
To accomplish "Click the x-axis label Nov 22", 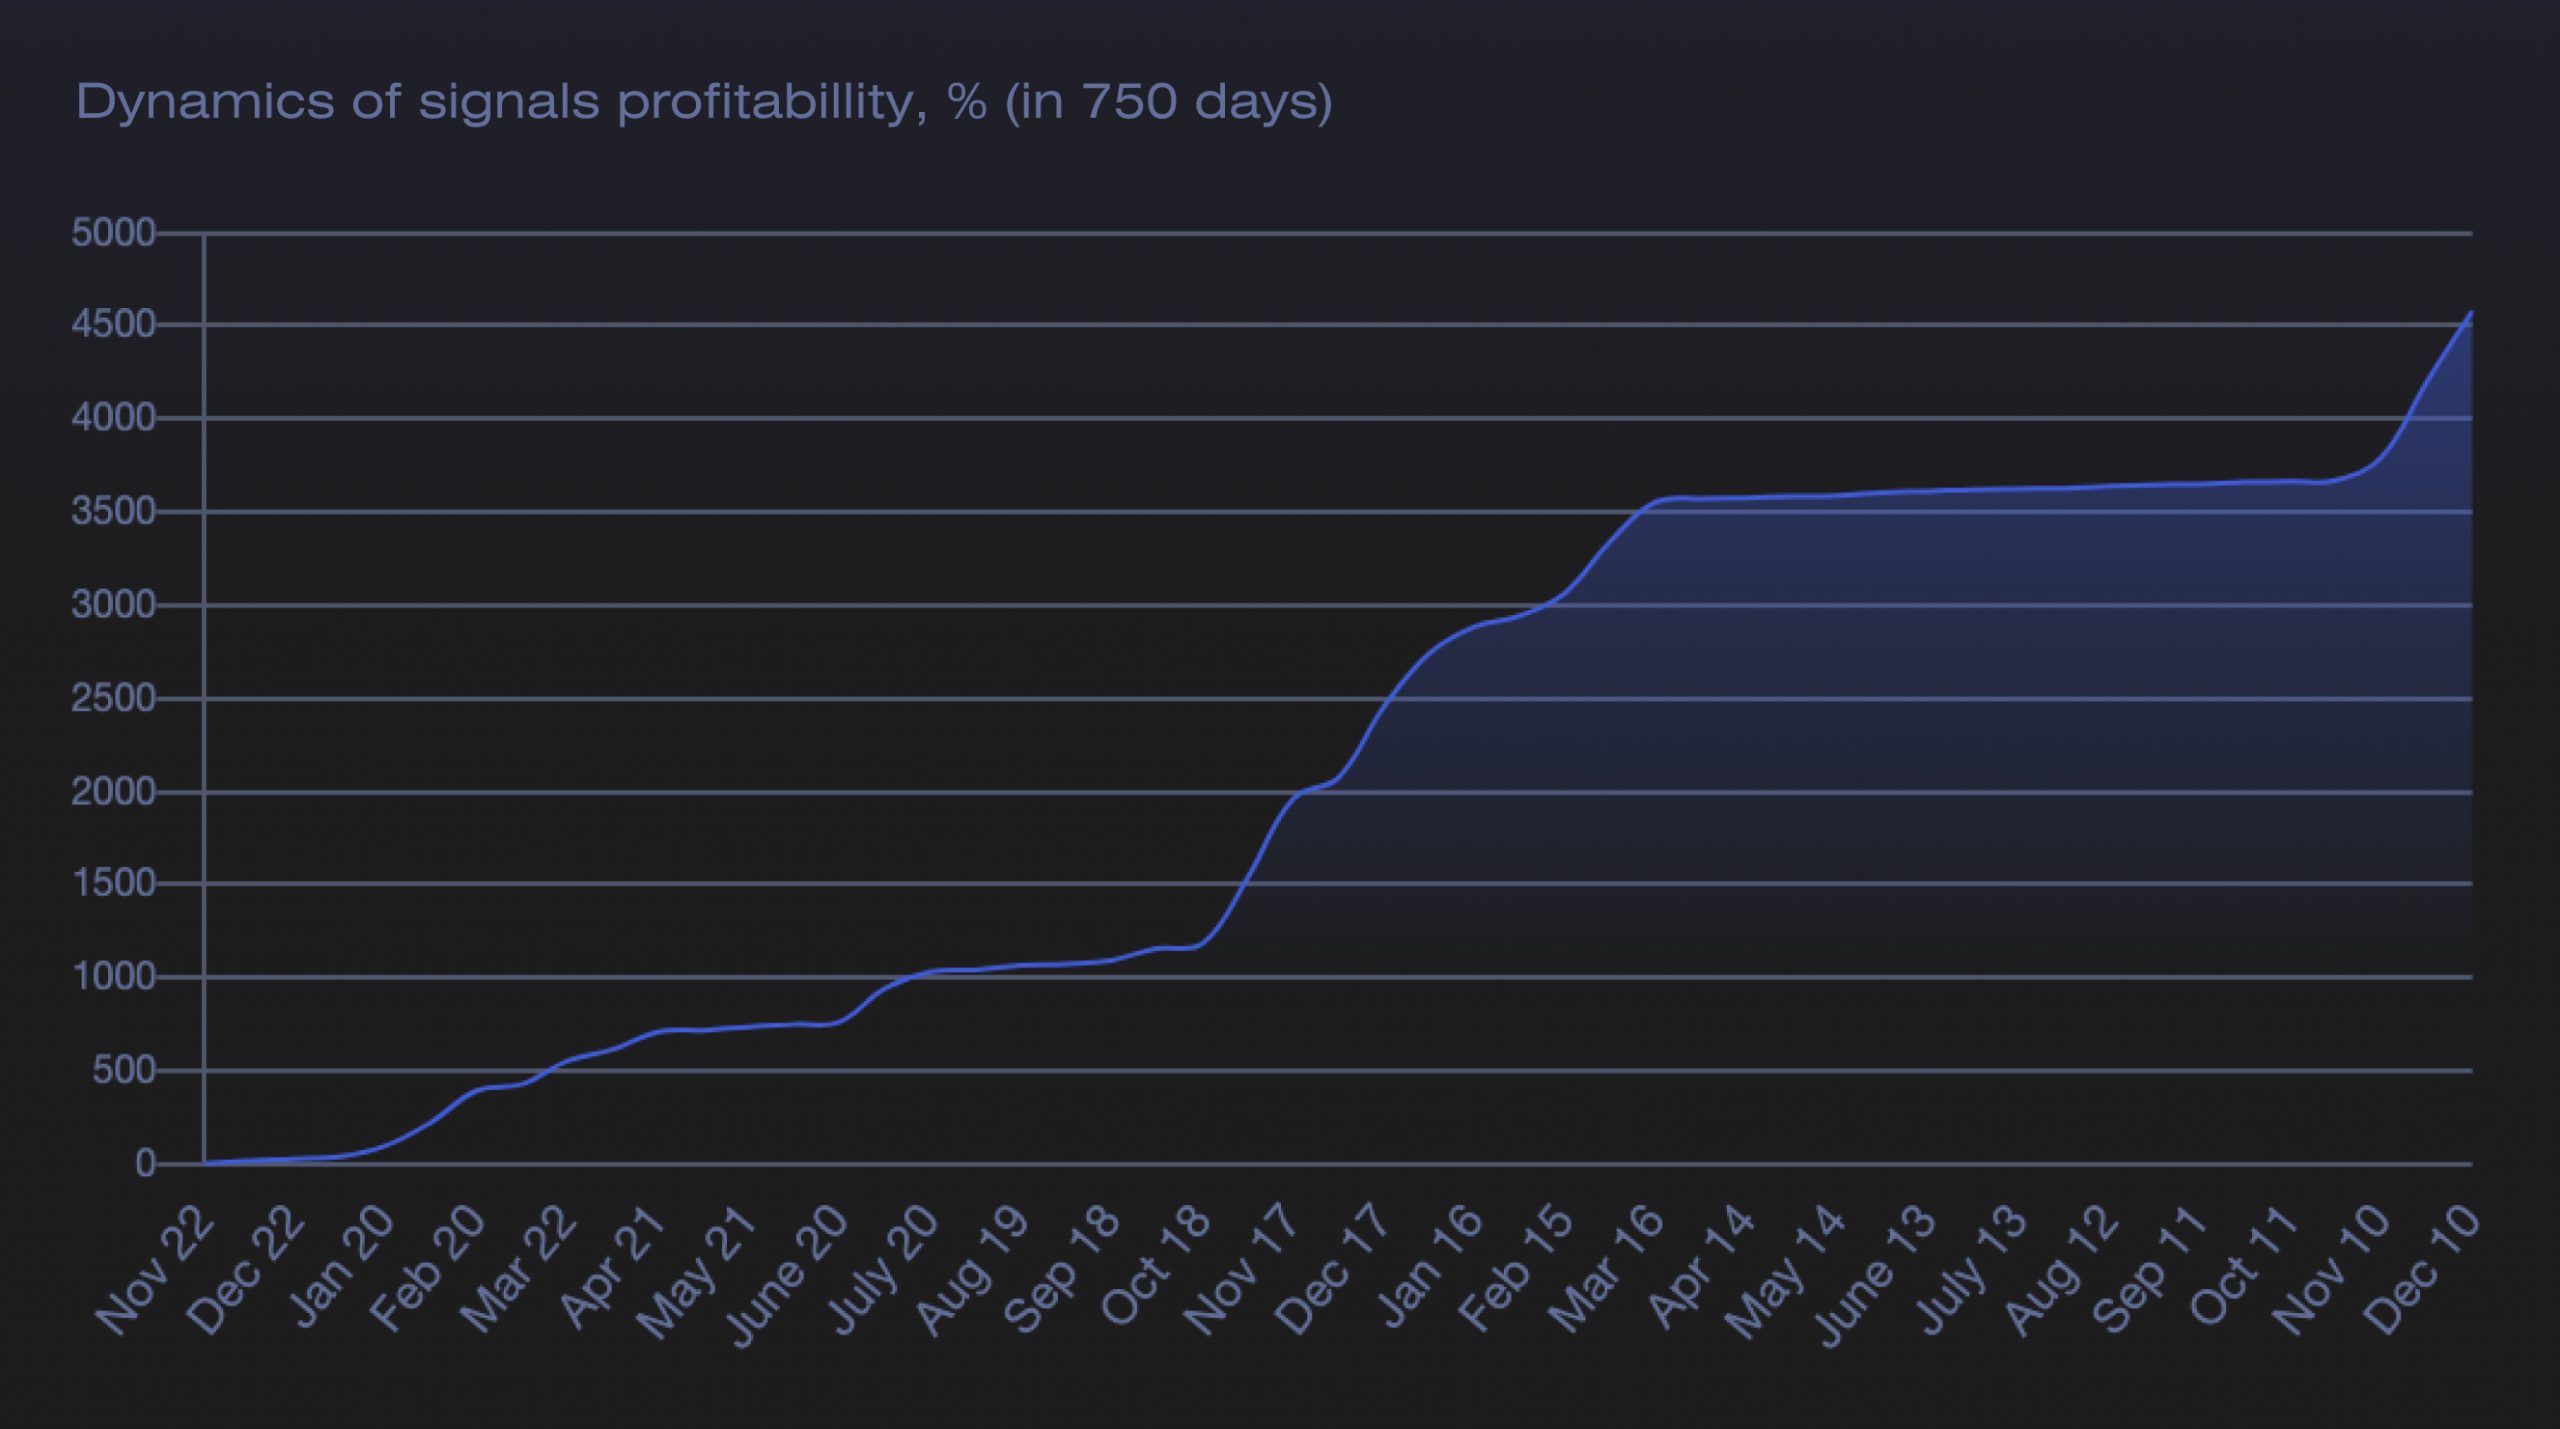I will coord(155,1269).
